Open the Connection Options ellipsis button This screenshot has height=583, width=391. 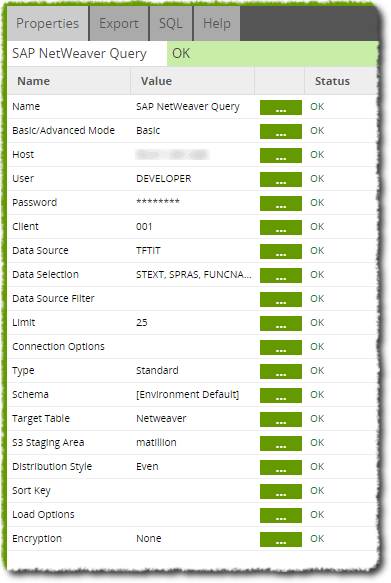(281, 347)
